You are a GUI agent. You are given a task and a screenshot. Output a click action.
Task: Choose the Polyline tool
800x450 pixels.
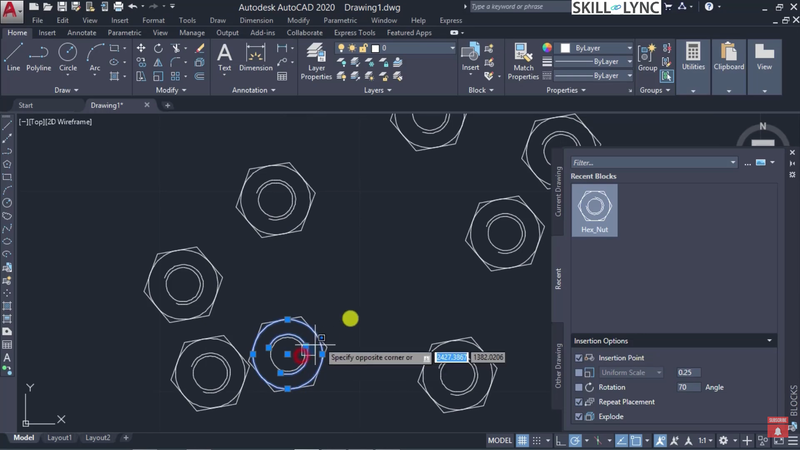(39, 55)
